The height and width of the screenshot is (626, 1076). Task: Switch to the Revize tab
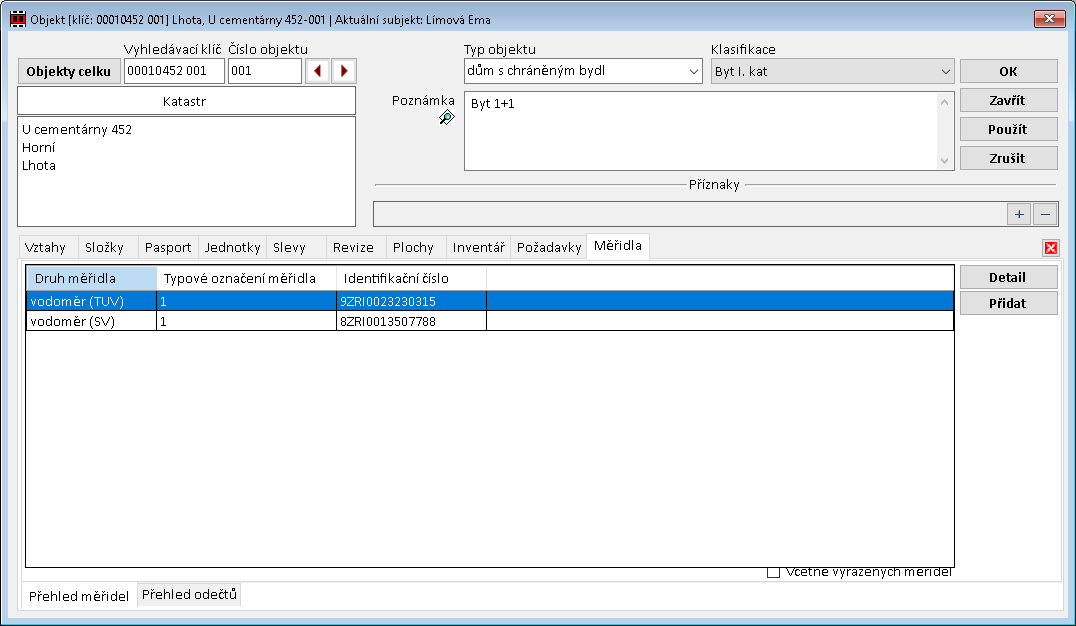point(353,247)
